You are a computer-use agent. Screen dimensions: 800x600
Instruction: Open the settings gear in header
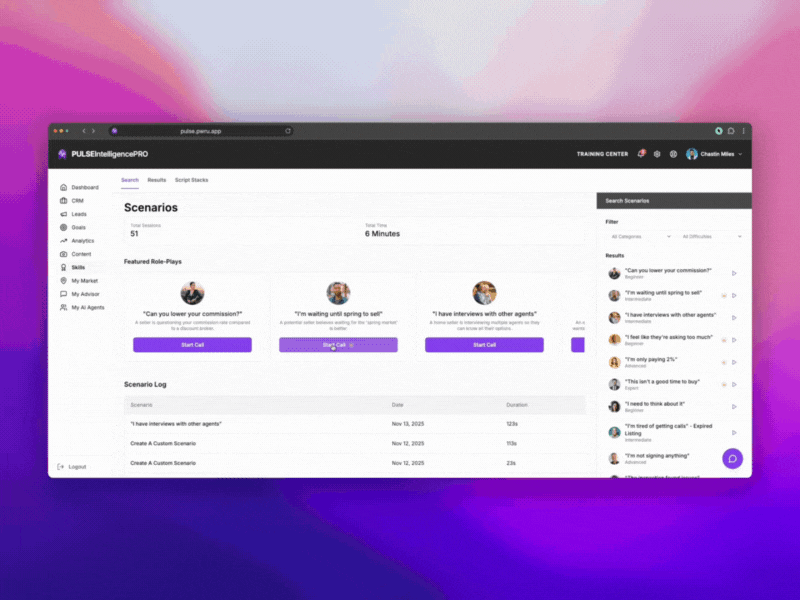(657, 154)
